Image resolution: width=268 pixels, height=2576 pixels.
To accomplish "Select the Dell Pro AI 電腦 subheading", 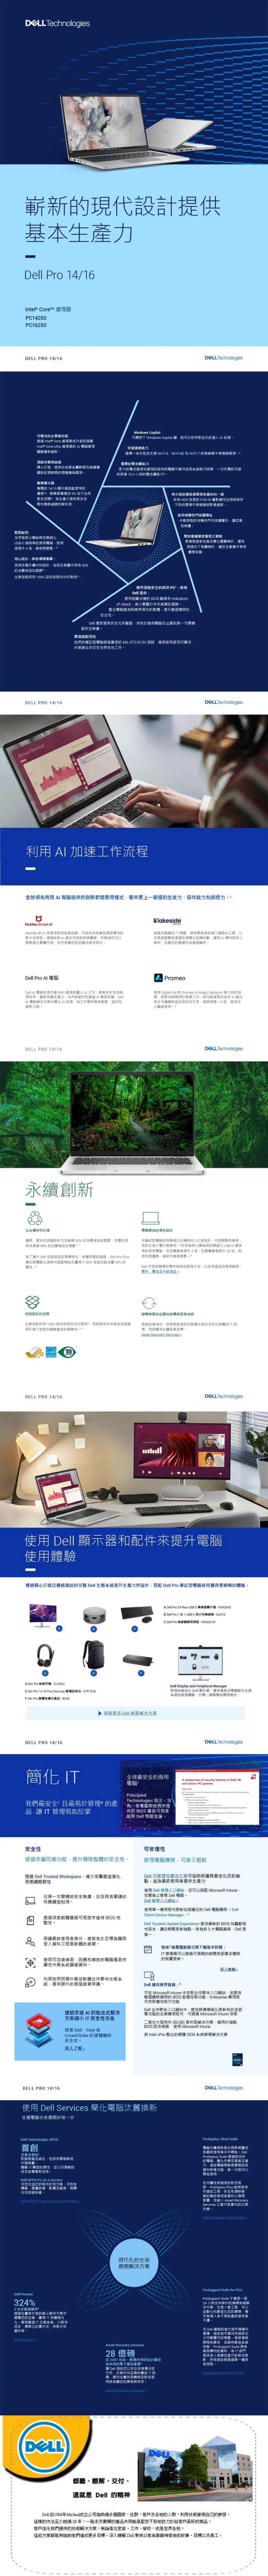I will pos(42,978).
